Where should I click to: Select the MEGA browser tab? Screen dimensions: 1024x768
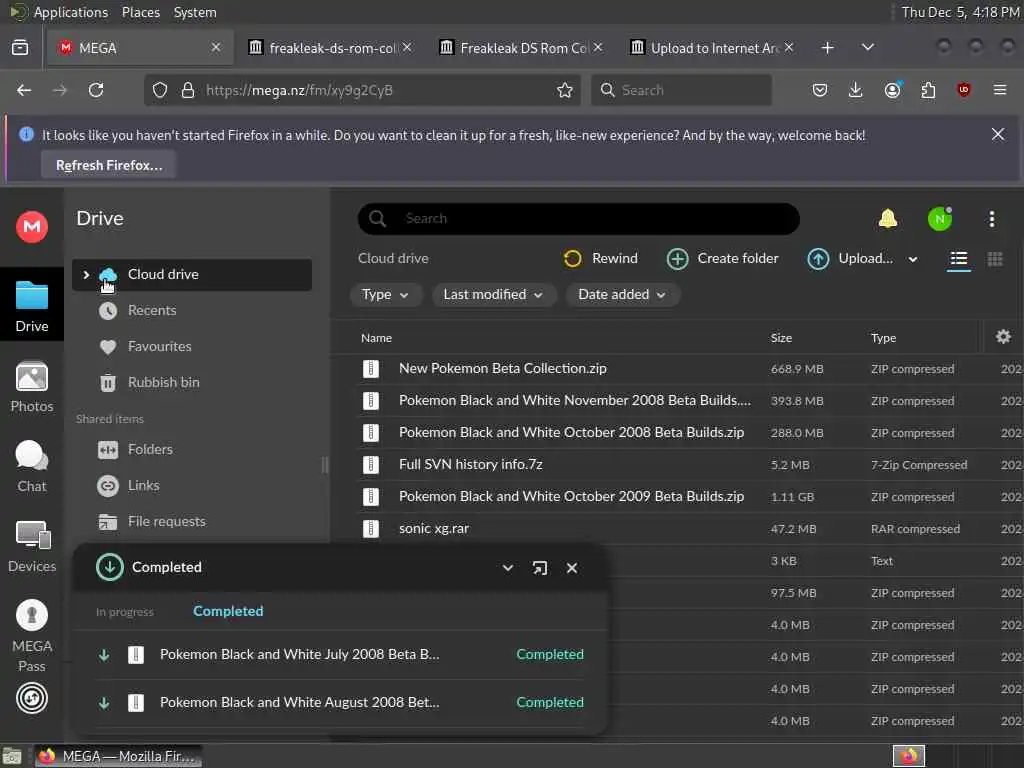(x=140, y=48)
